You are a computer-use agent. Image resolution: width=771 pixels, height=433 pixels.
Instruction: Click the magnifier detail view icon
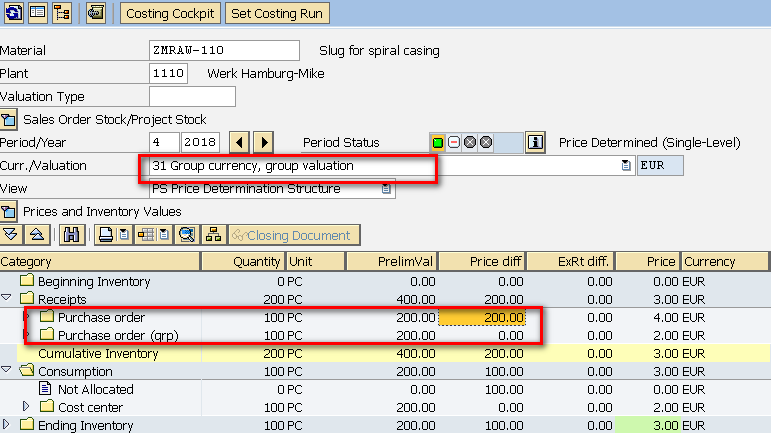186,235
